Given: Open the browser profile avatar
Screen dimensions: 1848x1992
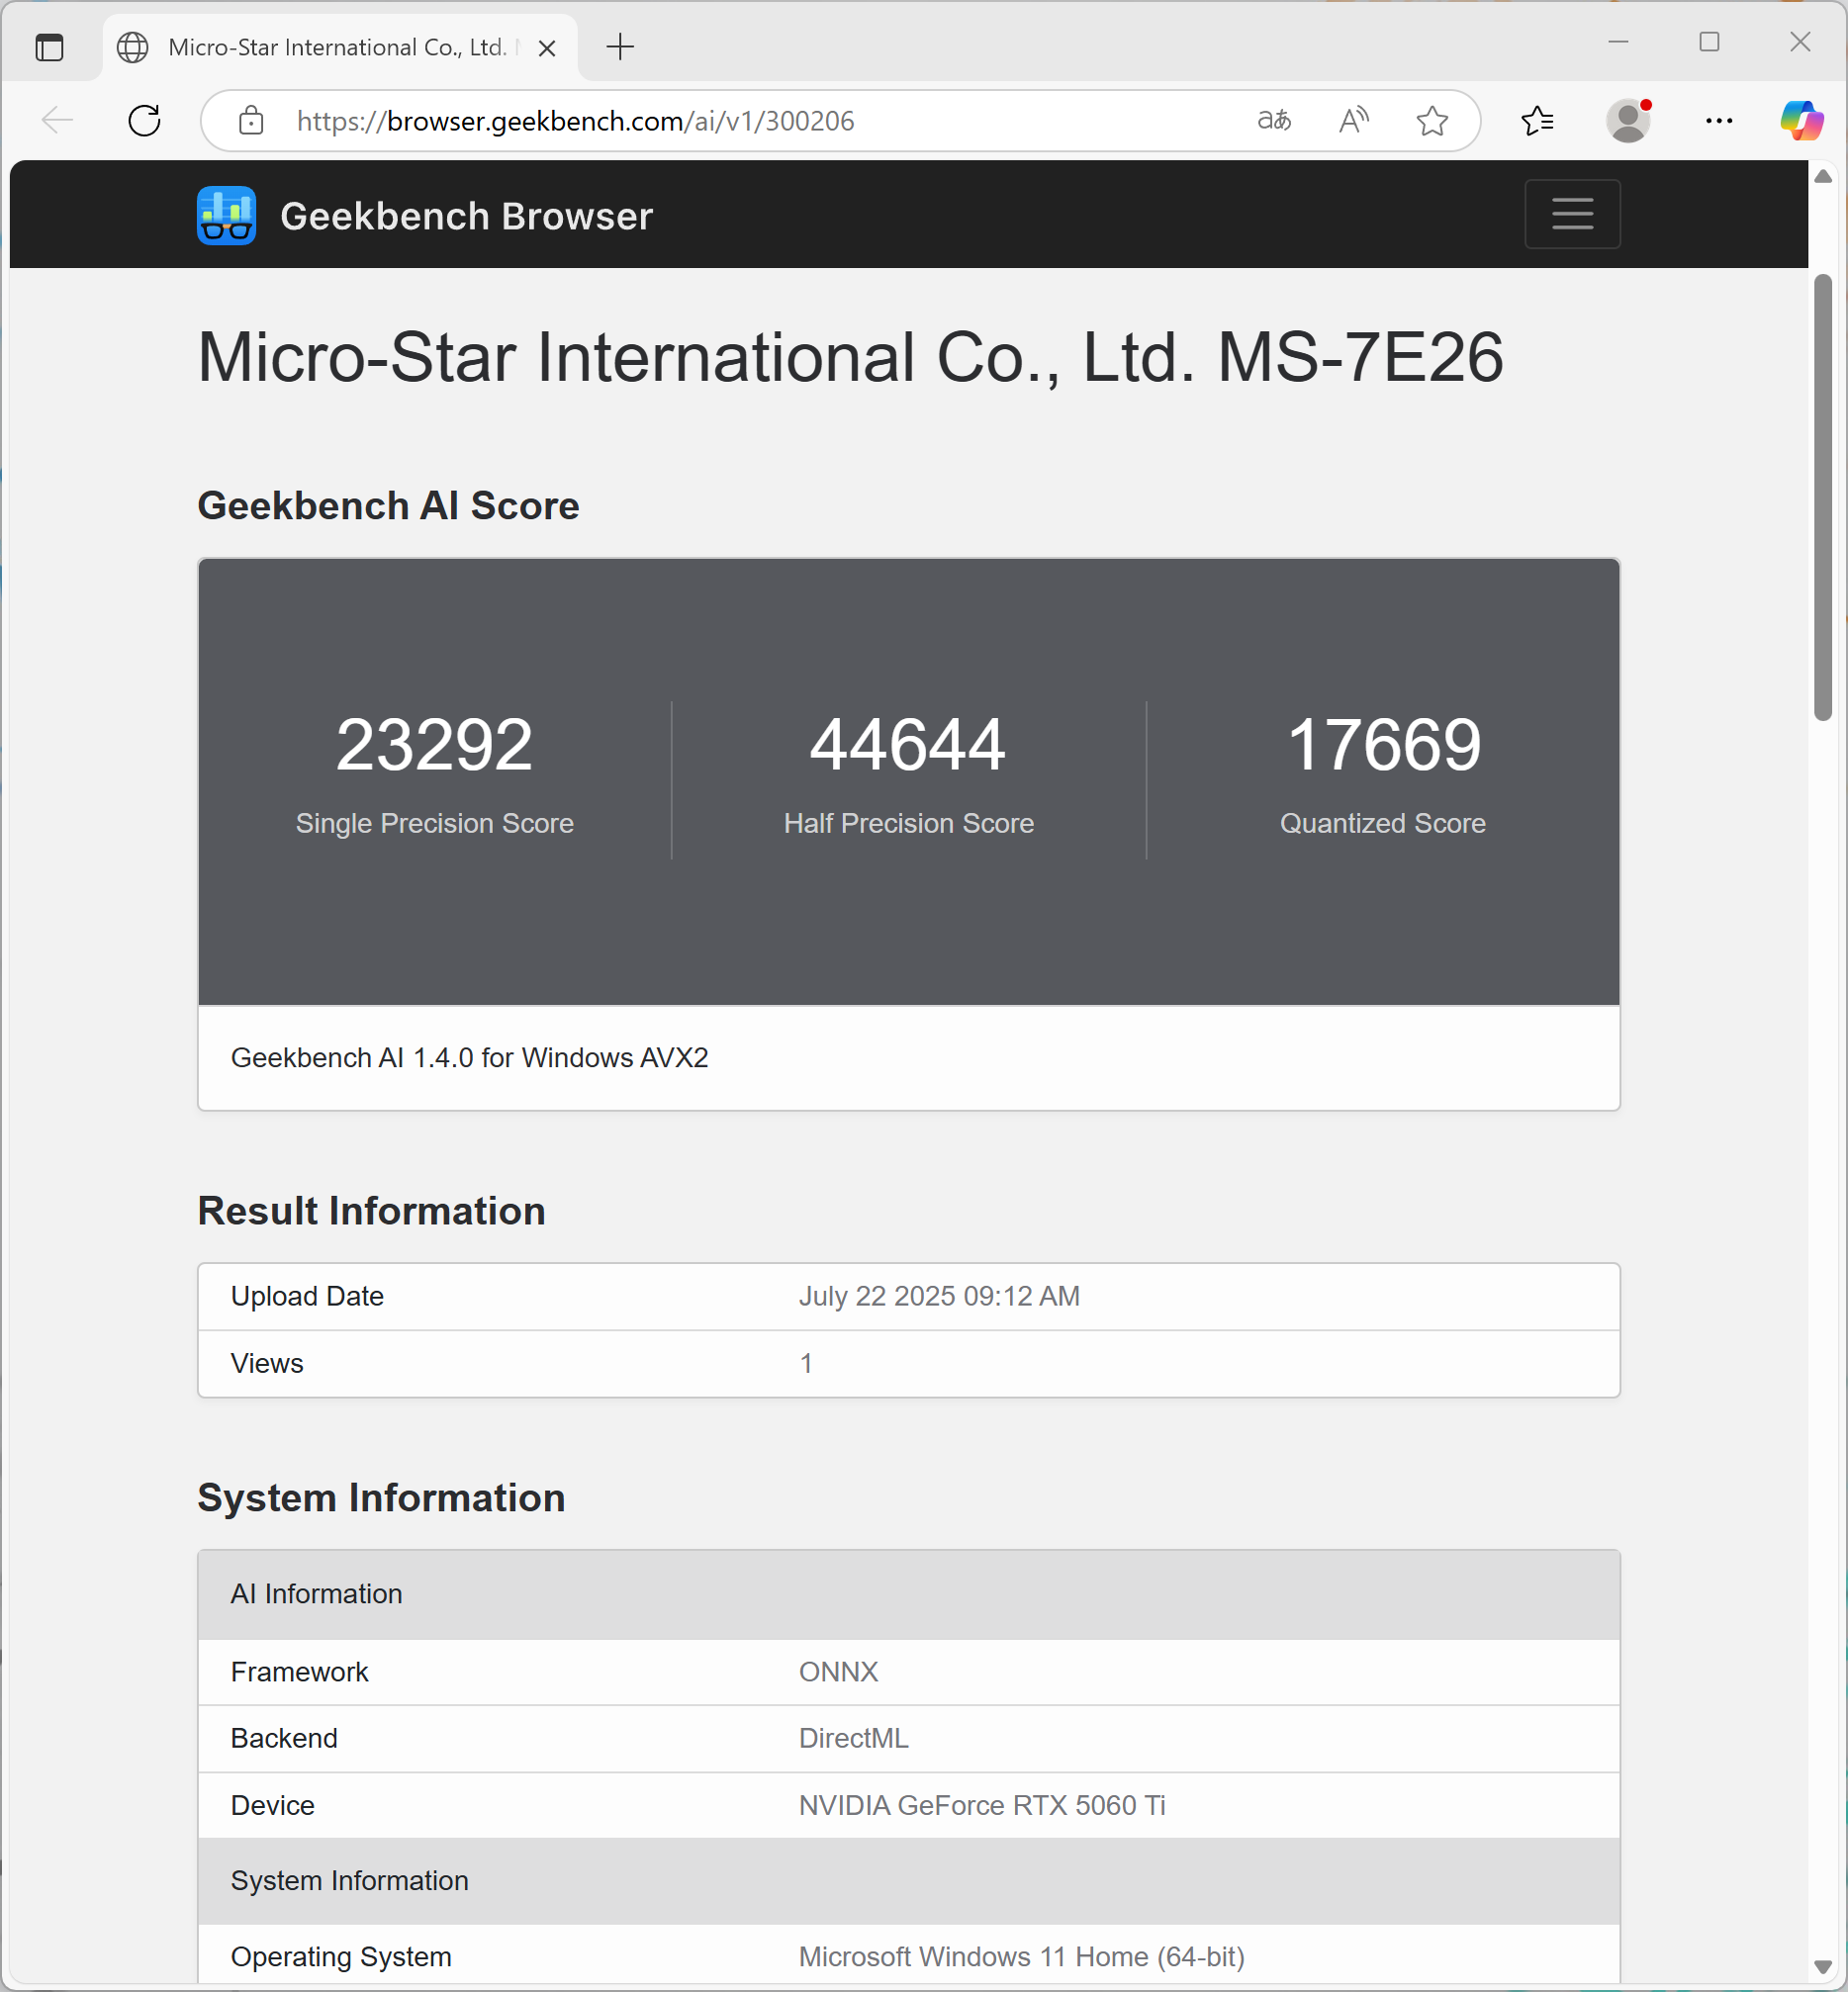Looking at the screenshot, I should (1627, 121).
